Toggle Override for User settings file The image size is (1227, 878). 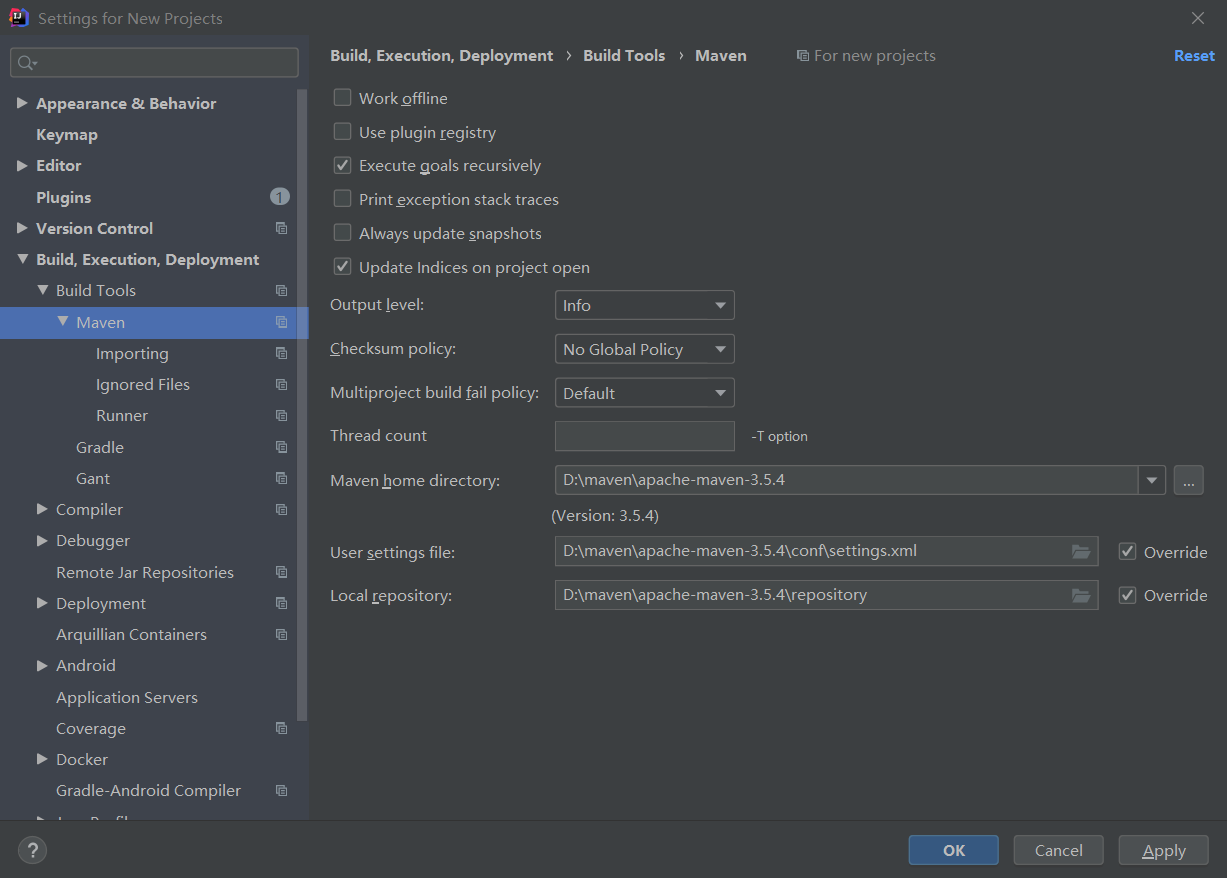coord(1127,552)
